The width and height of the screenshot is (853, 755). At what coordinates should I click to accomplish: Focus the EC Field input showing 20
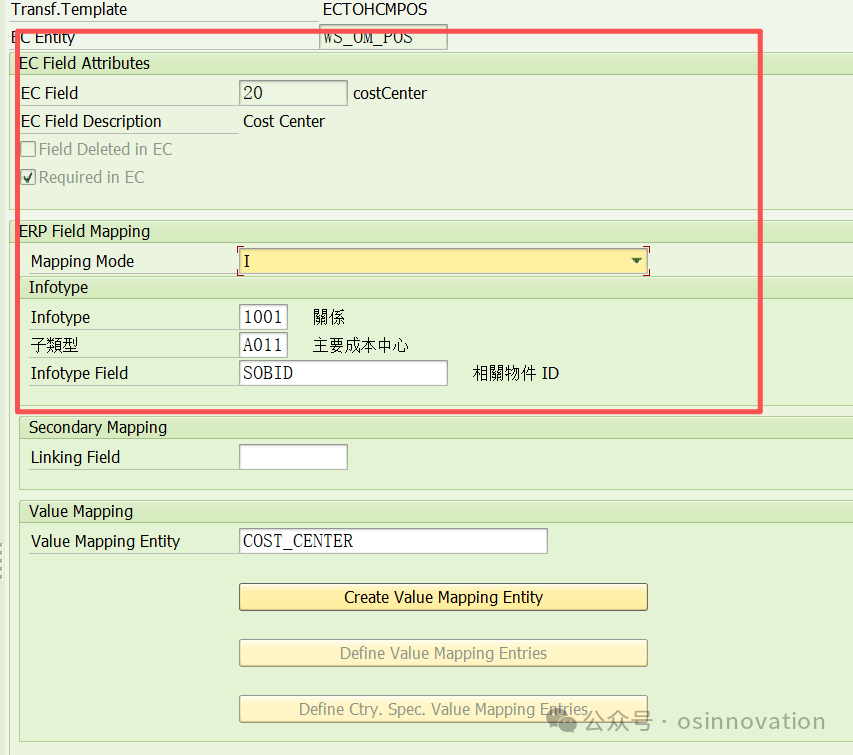click(293, 93)
